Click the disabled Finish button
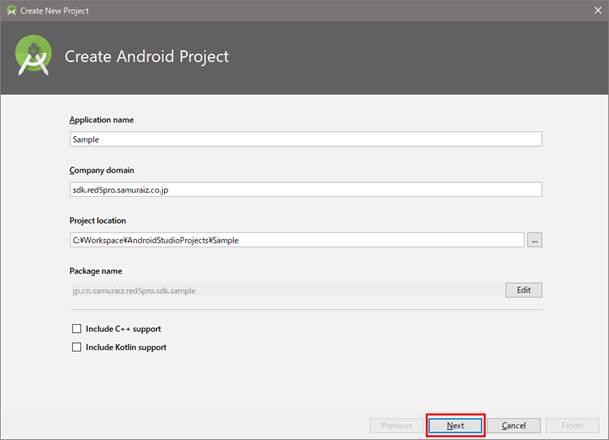Screen dimensions: 609x440 tap(572, 426)
